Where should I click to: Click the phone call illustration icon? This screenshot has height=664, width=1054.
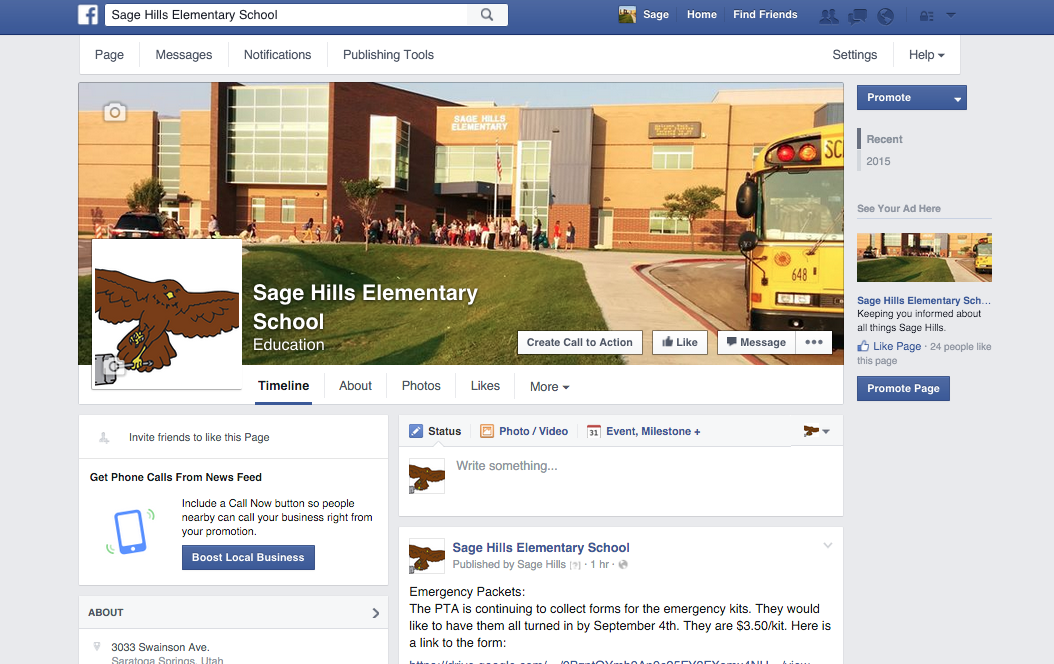[x=130, y=532]
